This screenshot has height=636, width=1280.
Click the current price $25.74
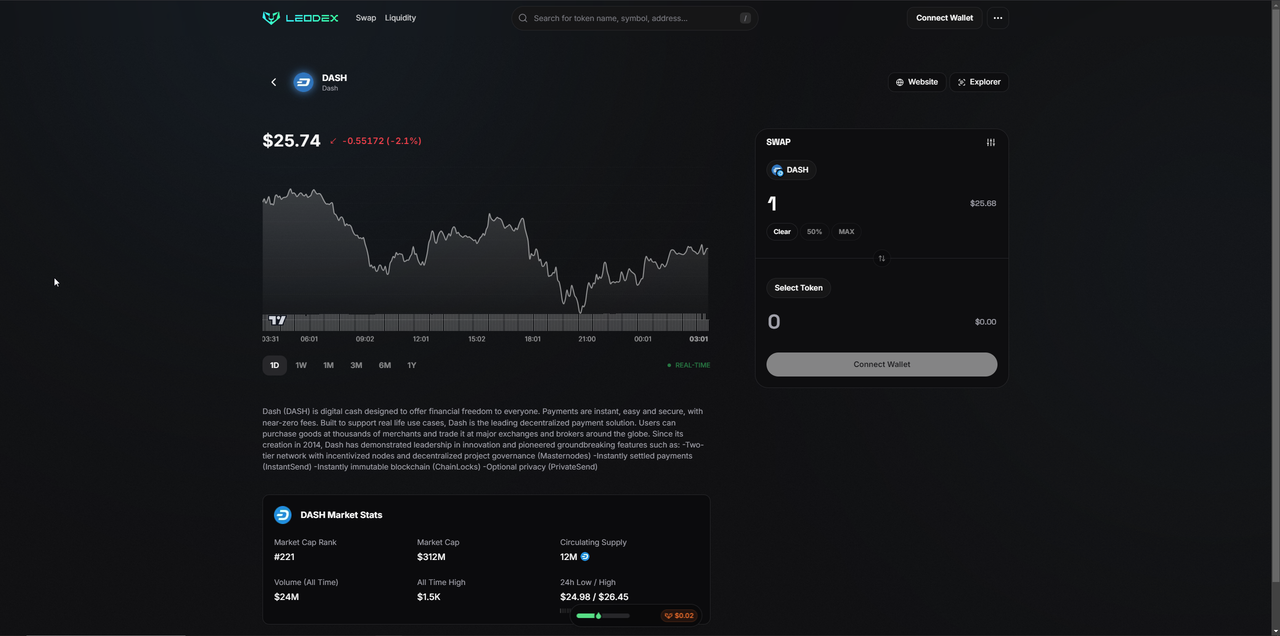(291, 141)
